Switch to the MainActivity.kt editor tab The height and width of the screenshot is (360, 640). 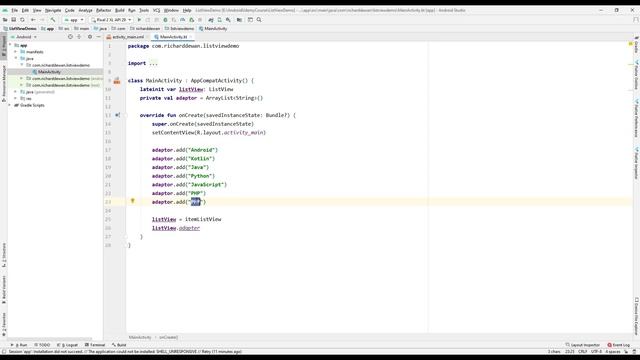pos(173,37)
